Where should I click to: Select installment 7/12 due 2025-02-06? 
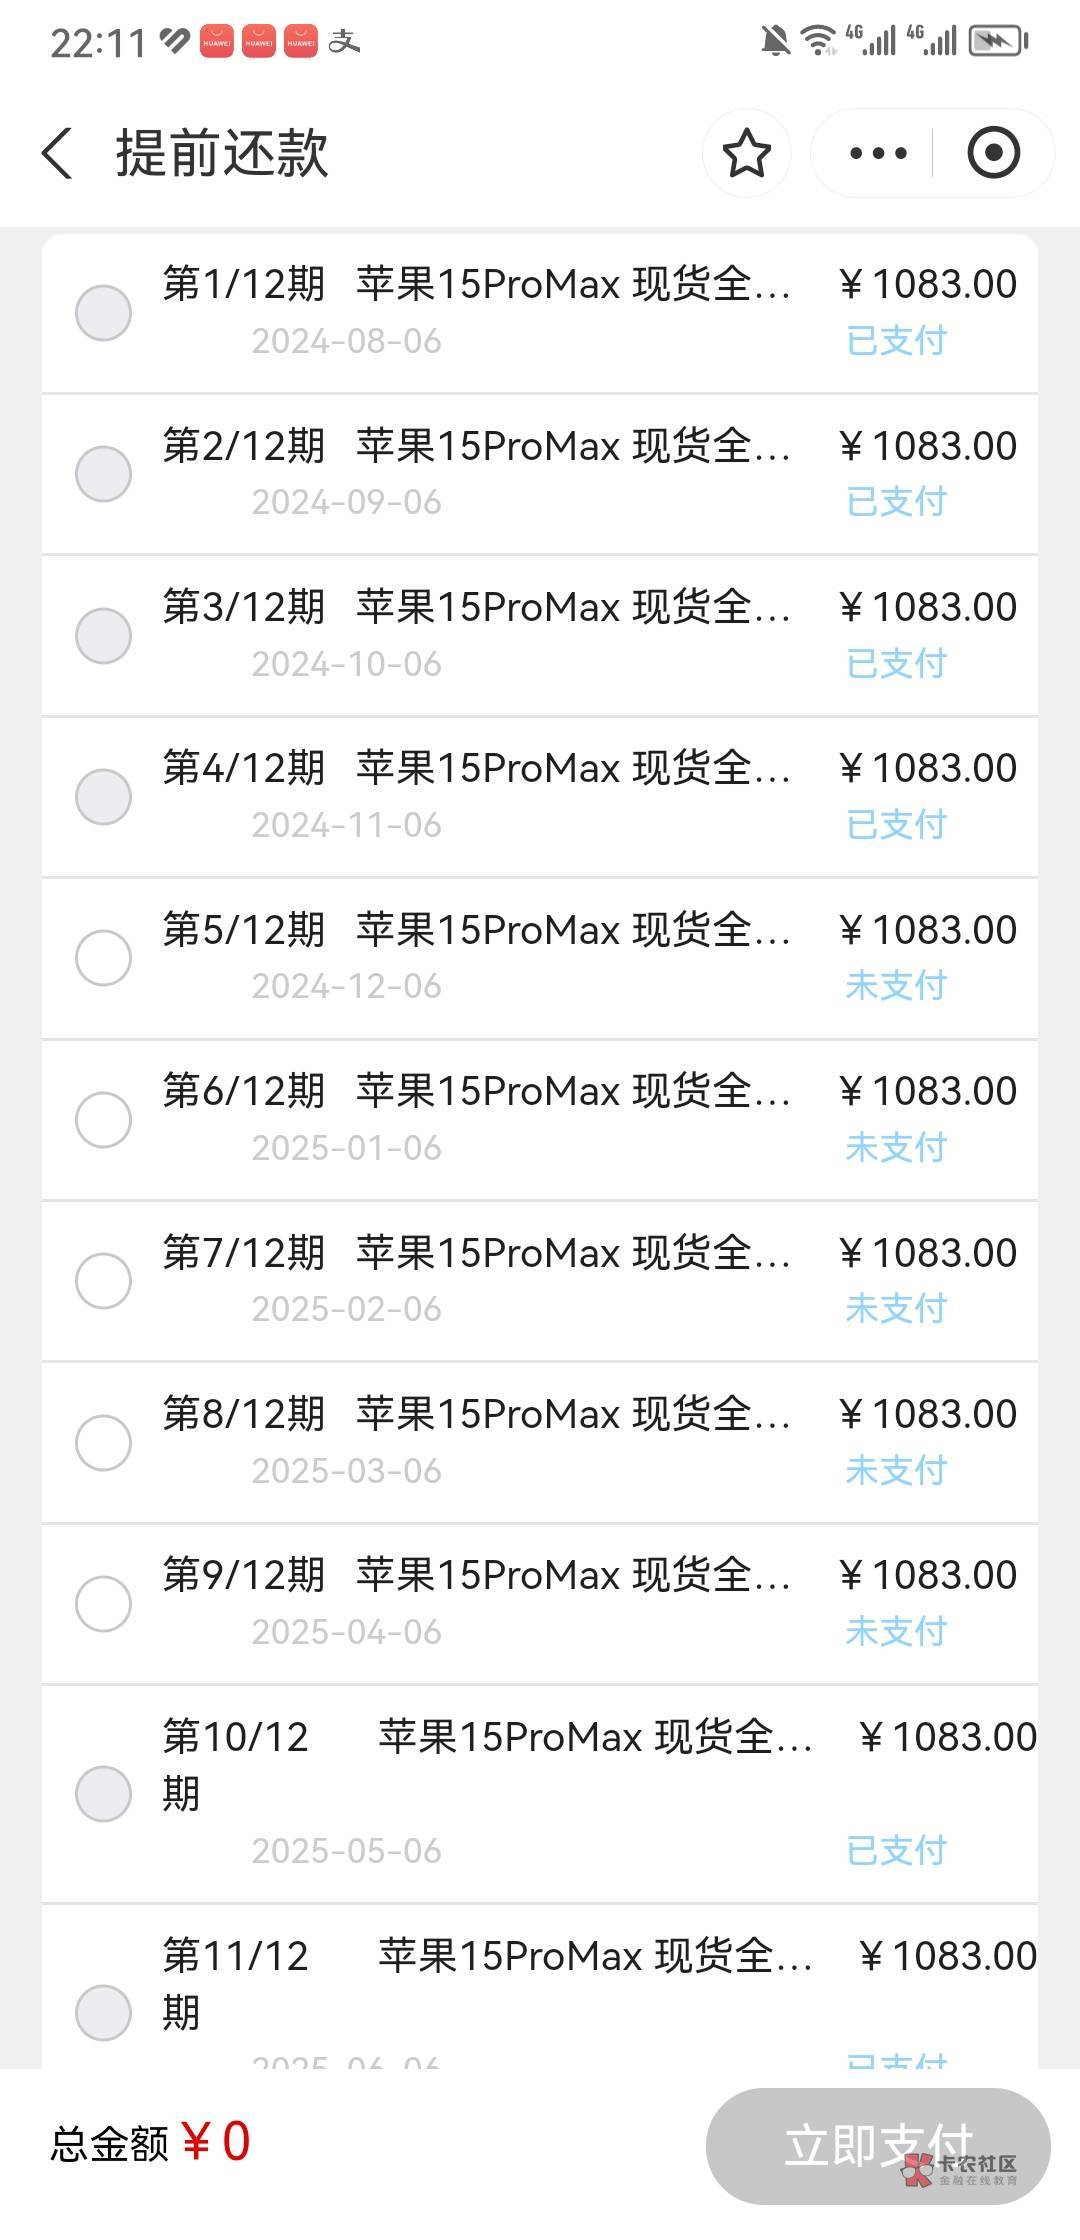click(104, 1280)
